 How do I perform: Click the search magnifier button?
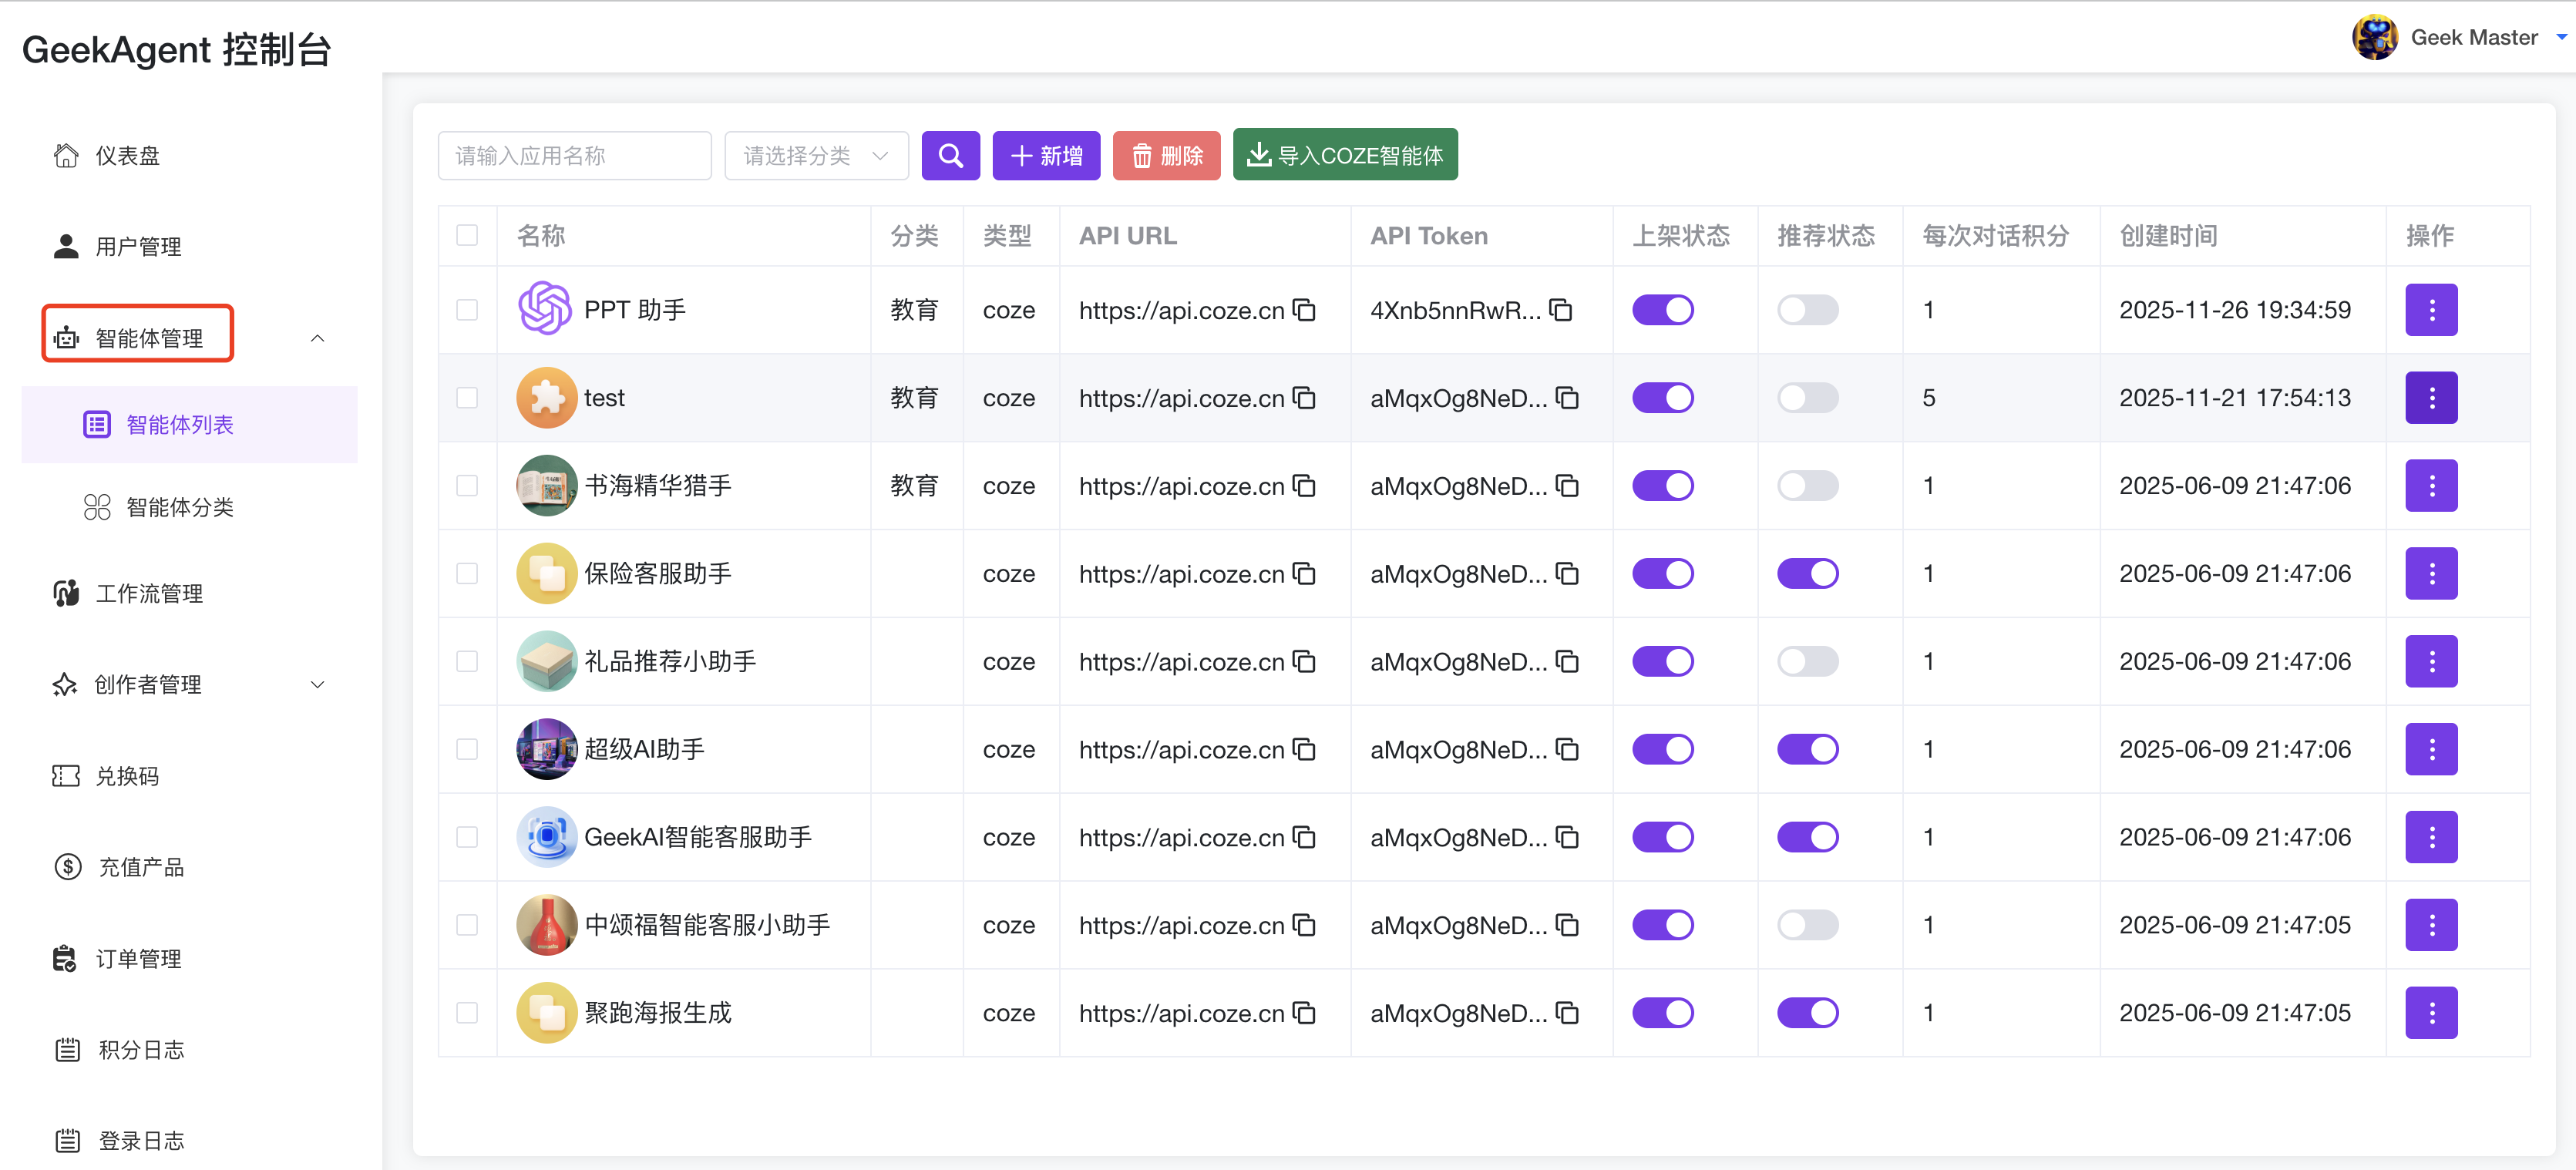point(950,155)
